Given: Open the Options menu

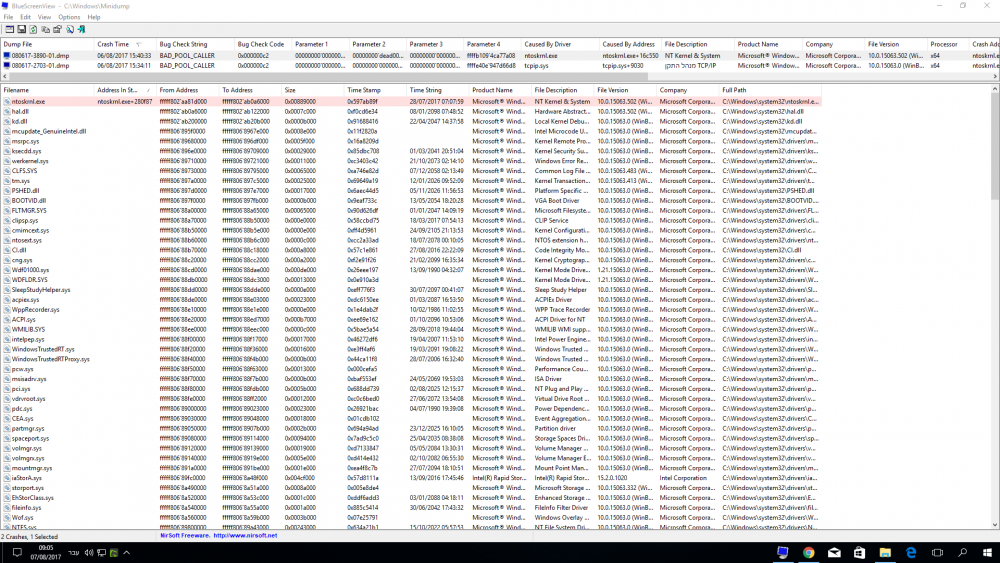Looking at the screenshot, I should tap(69, 17).
